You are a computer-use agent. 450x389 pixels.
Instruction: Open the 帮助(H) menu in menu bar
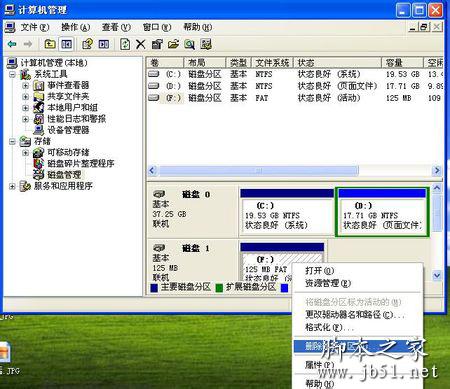pos(198,27)
